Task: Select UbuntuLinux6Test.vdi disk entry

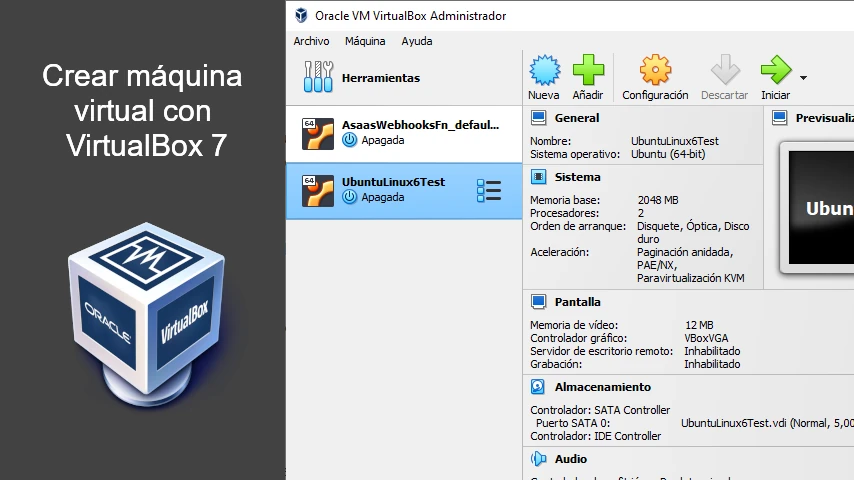Action: tap(767, 423)
